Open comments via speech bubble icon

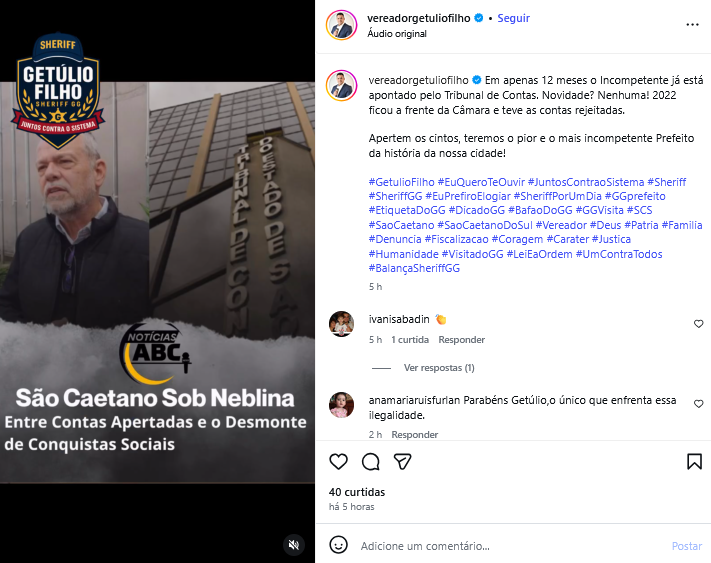point(370,461)
